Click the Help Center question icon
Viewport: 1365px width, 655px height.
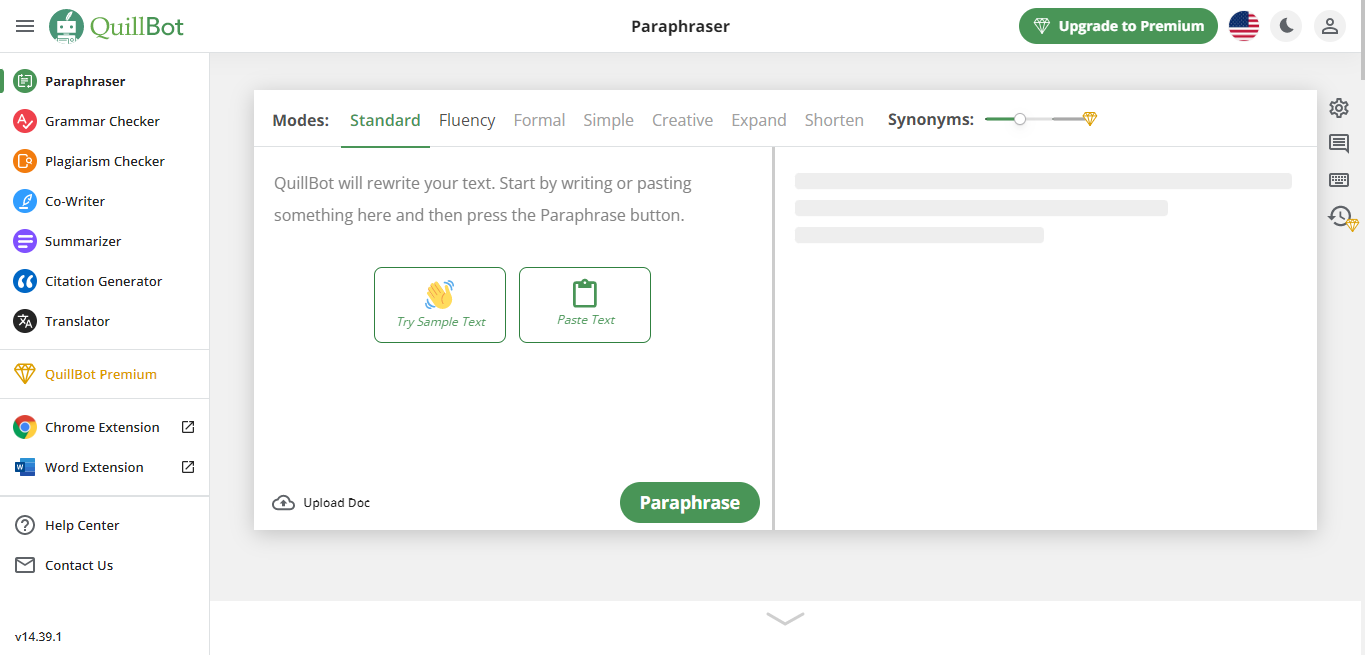coord(25,525)
